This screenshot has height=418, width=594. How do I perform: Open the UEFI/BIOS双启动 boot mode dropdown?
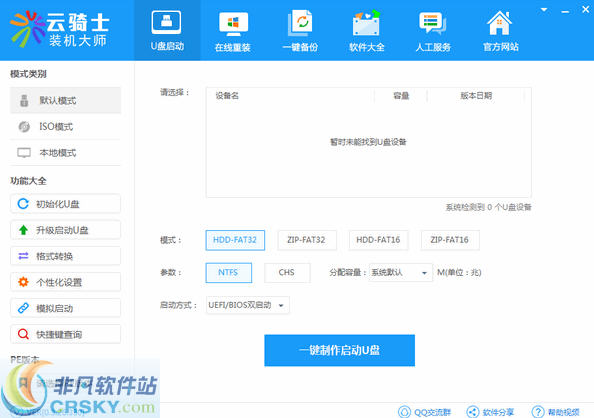pos(247,305)
